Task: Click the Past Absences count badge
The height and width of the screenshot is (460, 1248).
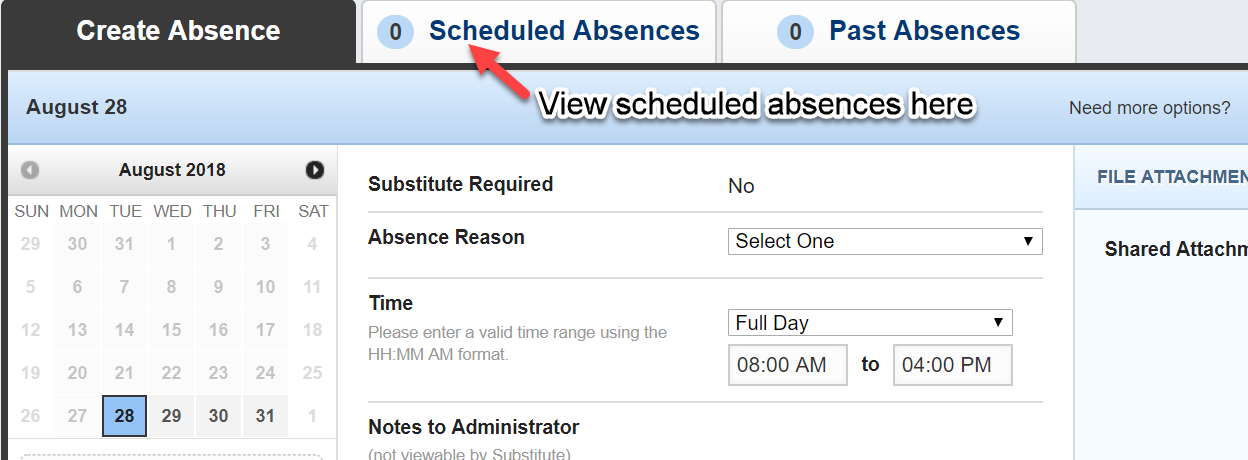Action: pos(795,32)
